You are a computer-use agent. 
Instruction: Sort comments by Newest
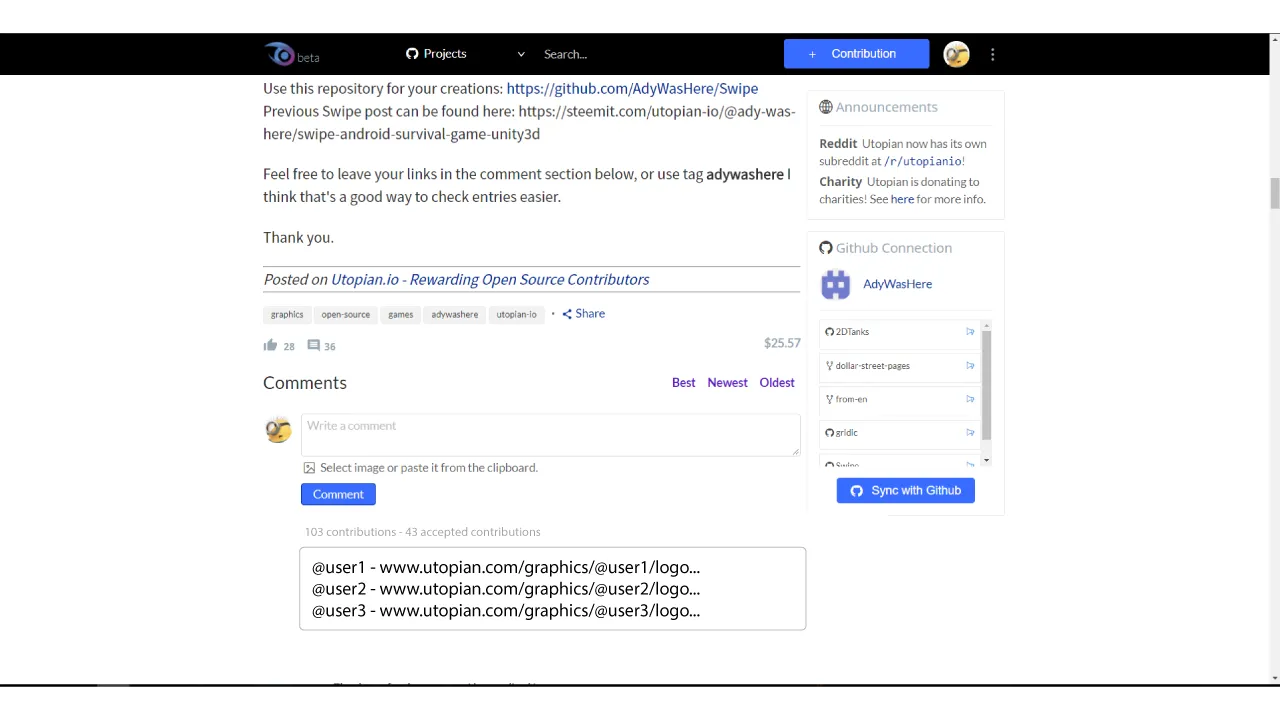(x=727, y=383)
